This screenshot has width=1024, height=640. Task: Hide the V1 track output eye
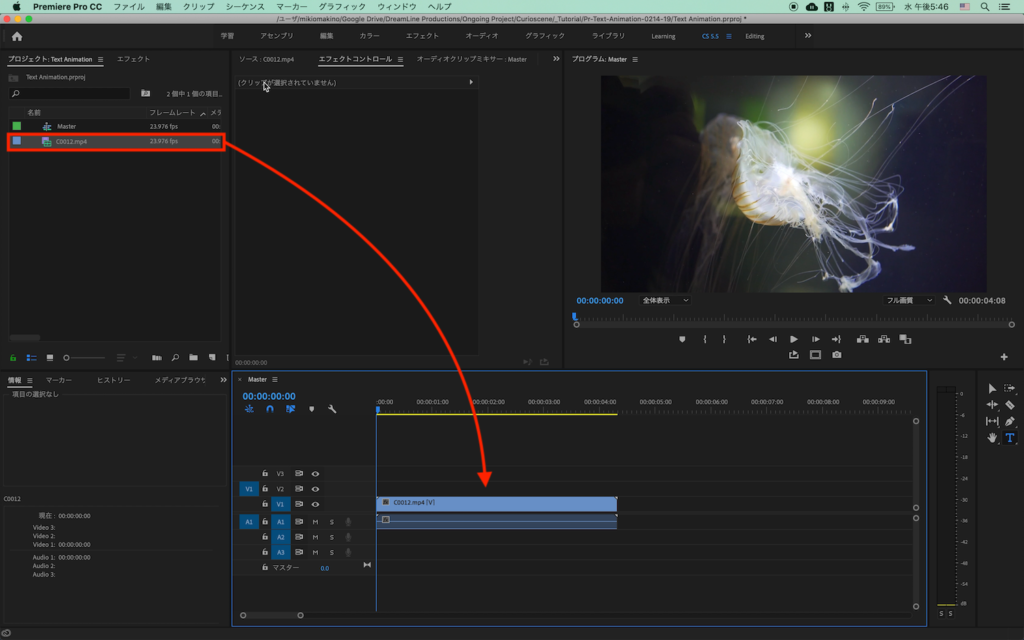315,504
